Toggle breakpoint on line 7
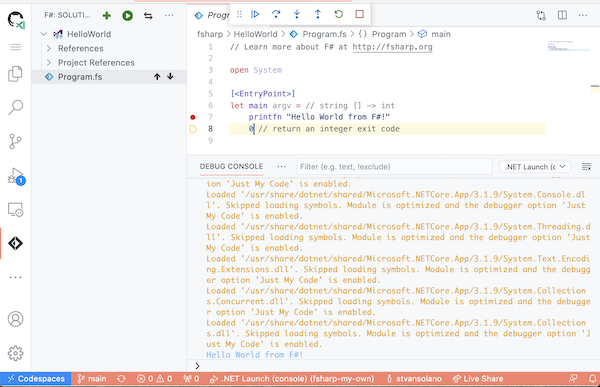Viewport: 600px width, 387px height. [x=193, y=117]
